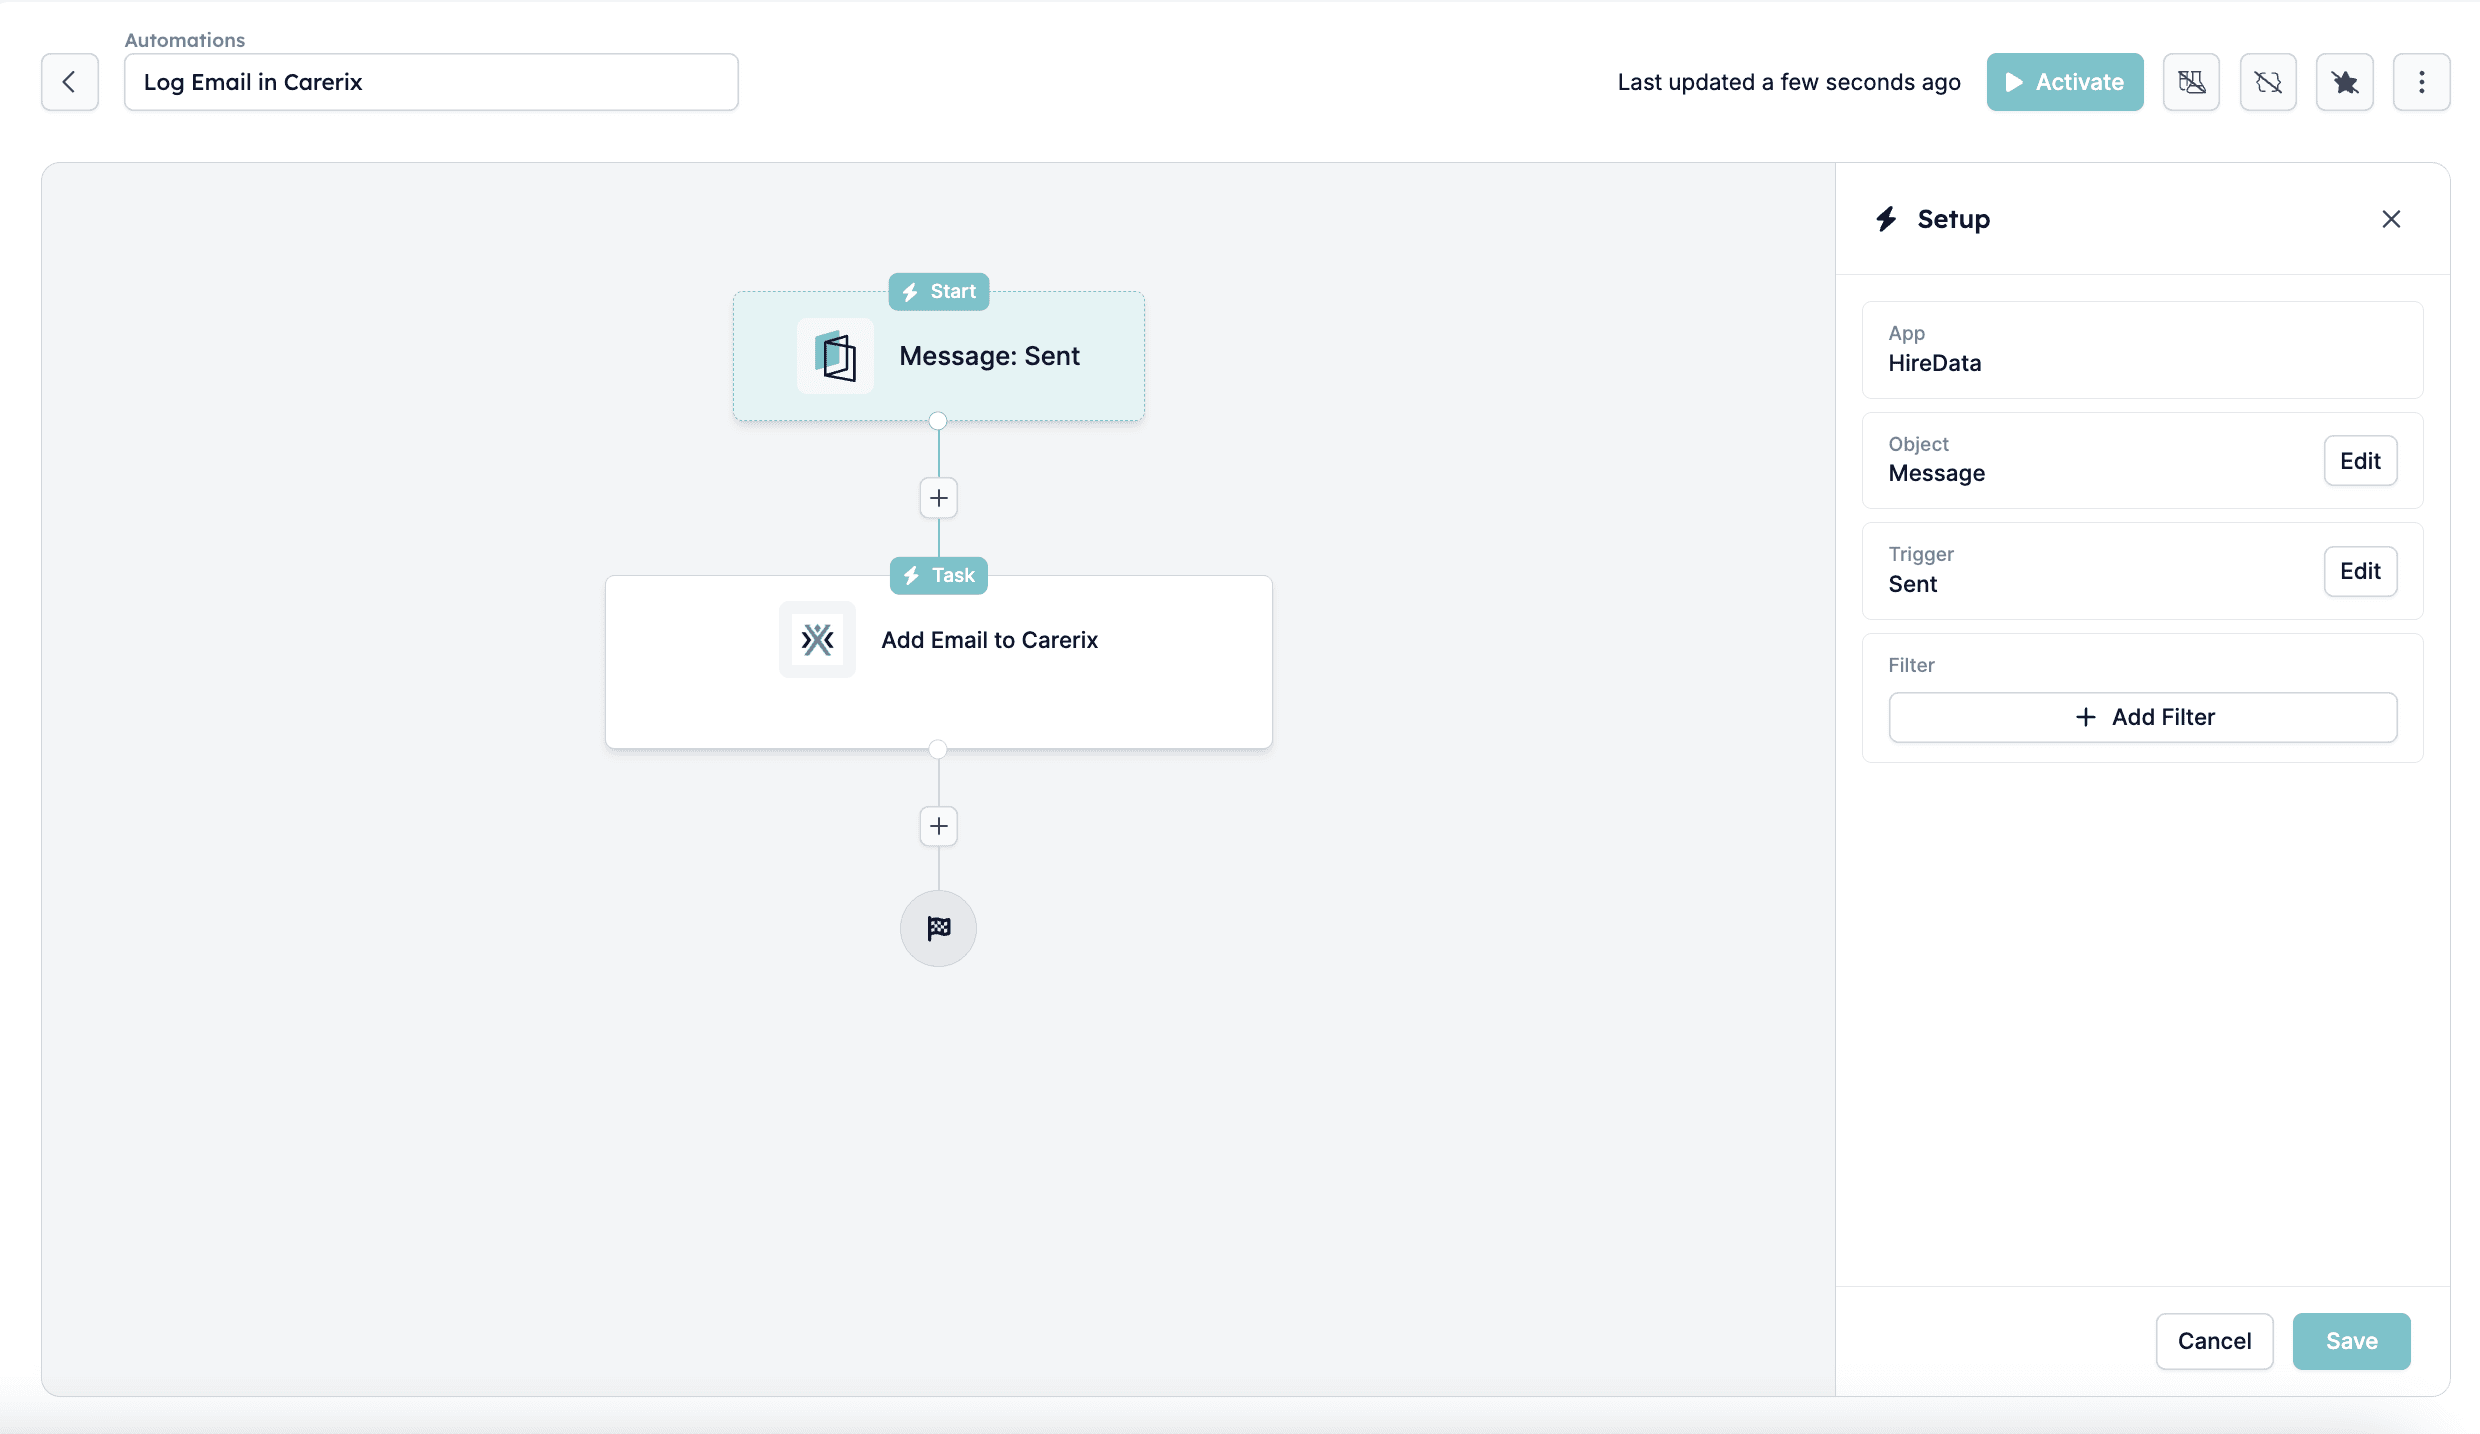Image resolution: width=2480 pixels, height=1434 pixels.
Task: Open the Add Email to Carerix task
Action: tap(938, 662)
